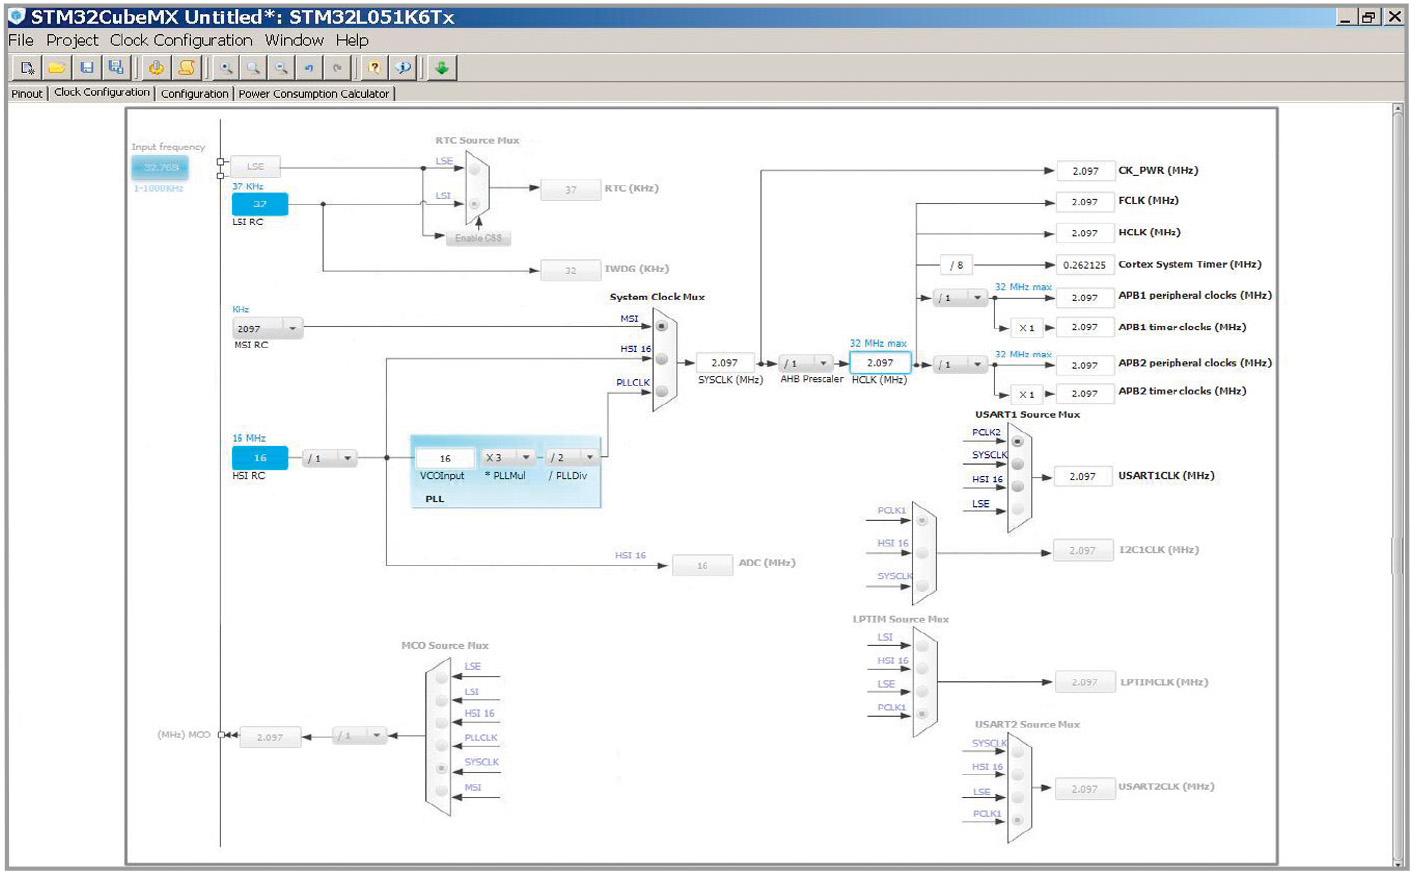Click the greyed LSE block
The image size is (1415, 877).
[256, 167]
